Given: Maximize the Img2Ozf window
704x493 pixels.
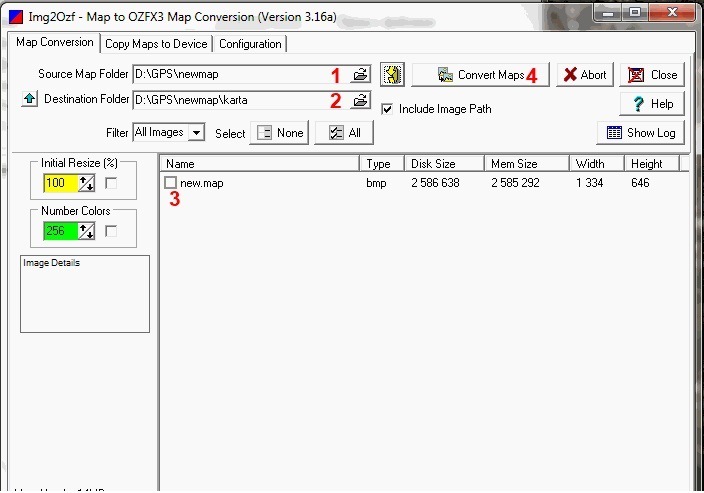Looking at the screenshot, I should click(634, 13).
